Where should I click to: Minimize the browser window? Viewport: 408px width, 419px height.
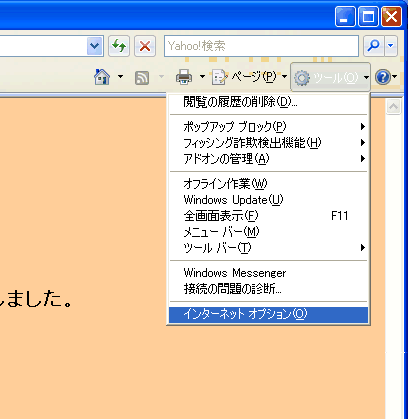pyautogui.click(x=345, y=16)
